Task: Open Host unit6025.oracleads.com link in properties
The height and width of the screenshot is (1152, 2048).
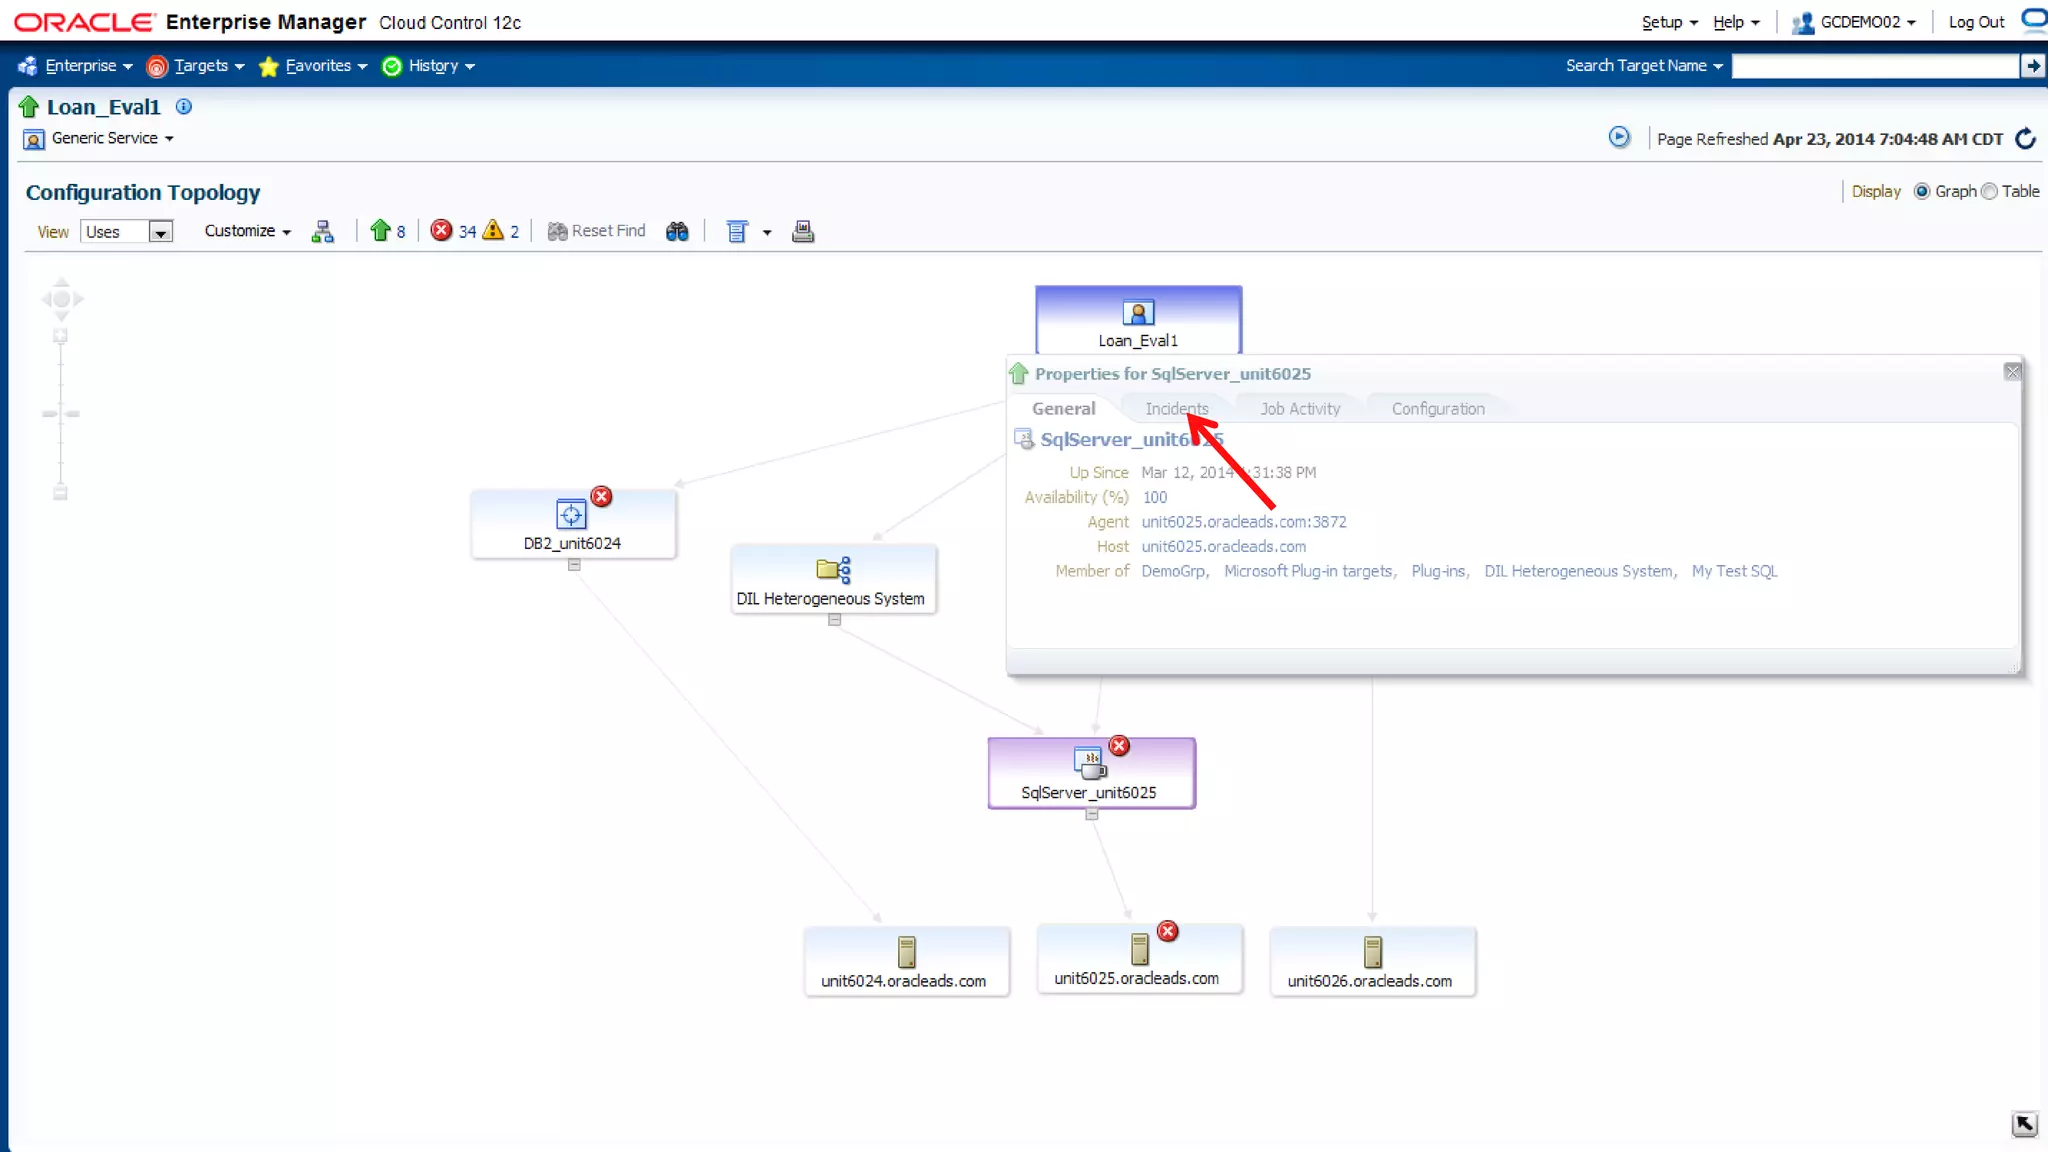Action: point(1224,546)
